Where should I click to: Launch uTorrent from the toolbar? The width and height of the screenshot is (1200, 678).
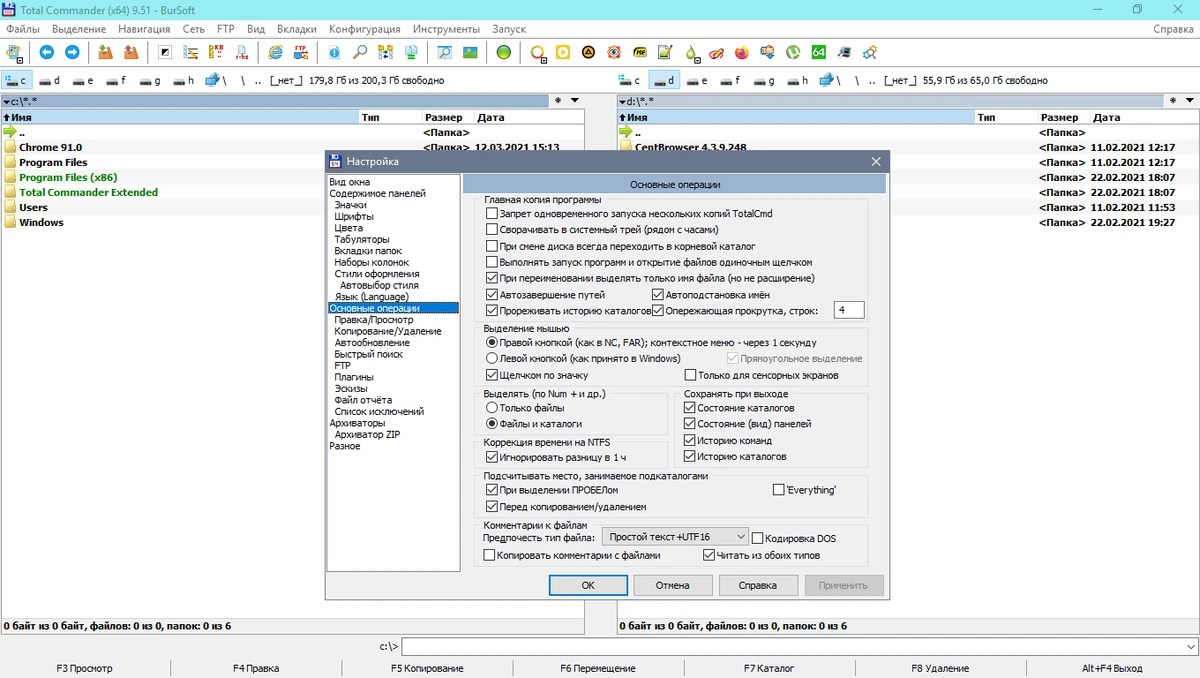click(x=793, y=52)
